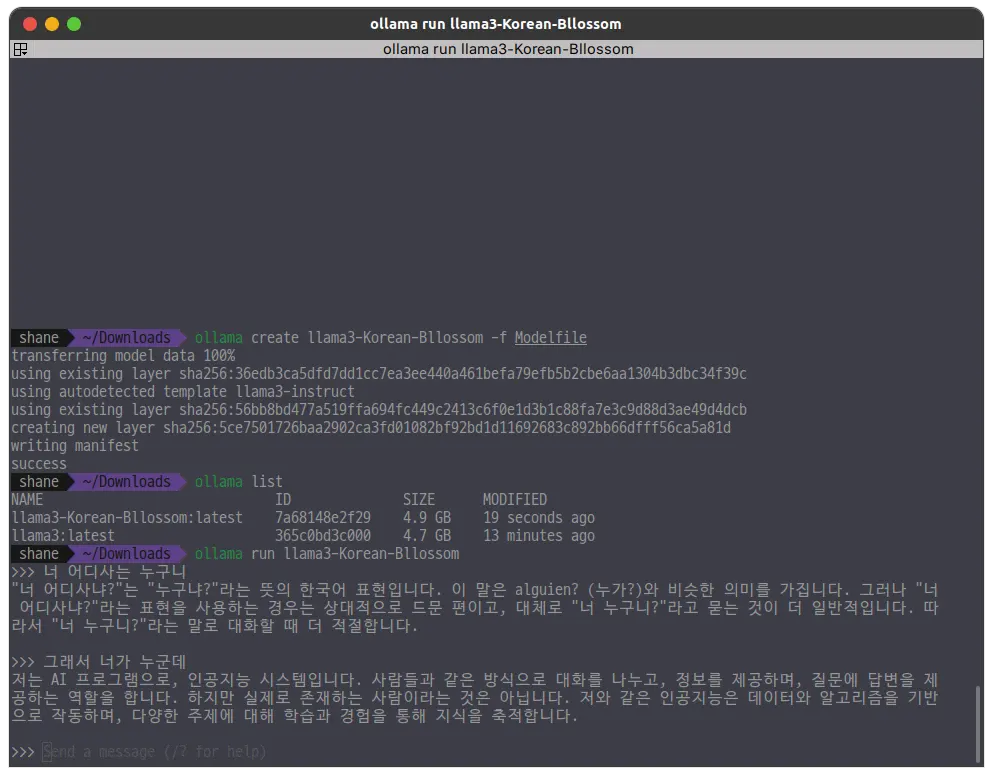Click the '~/Downloads' segment on 'ollama list' prompt
The height and width of the screenshot is (776, 993).
coord(126,481)
